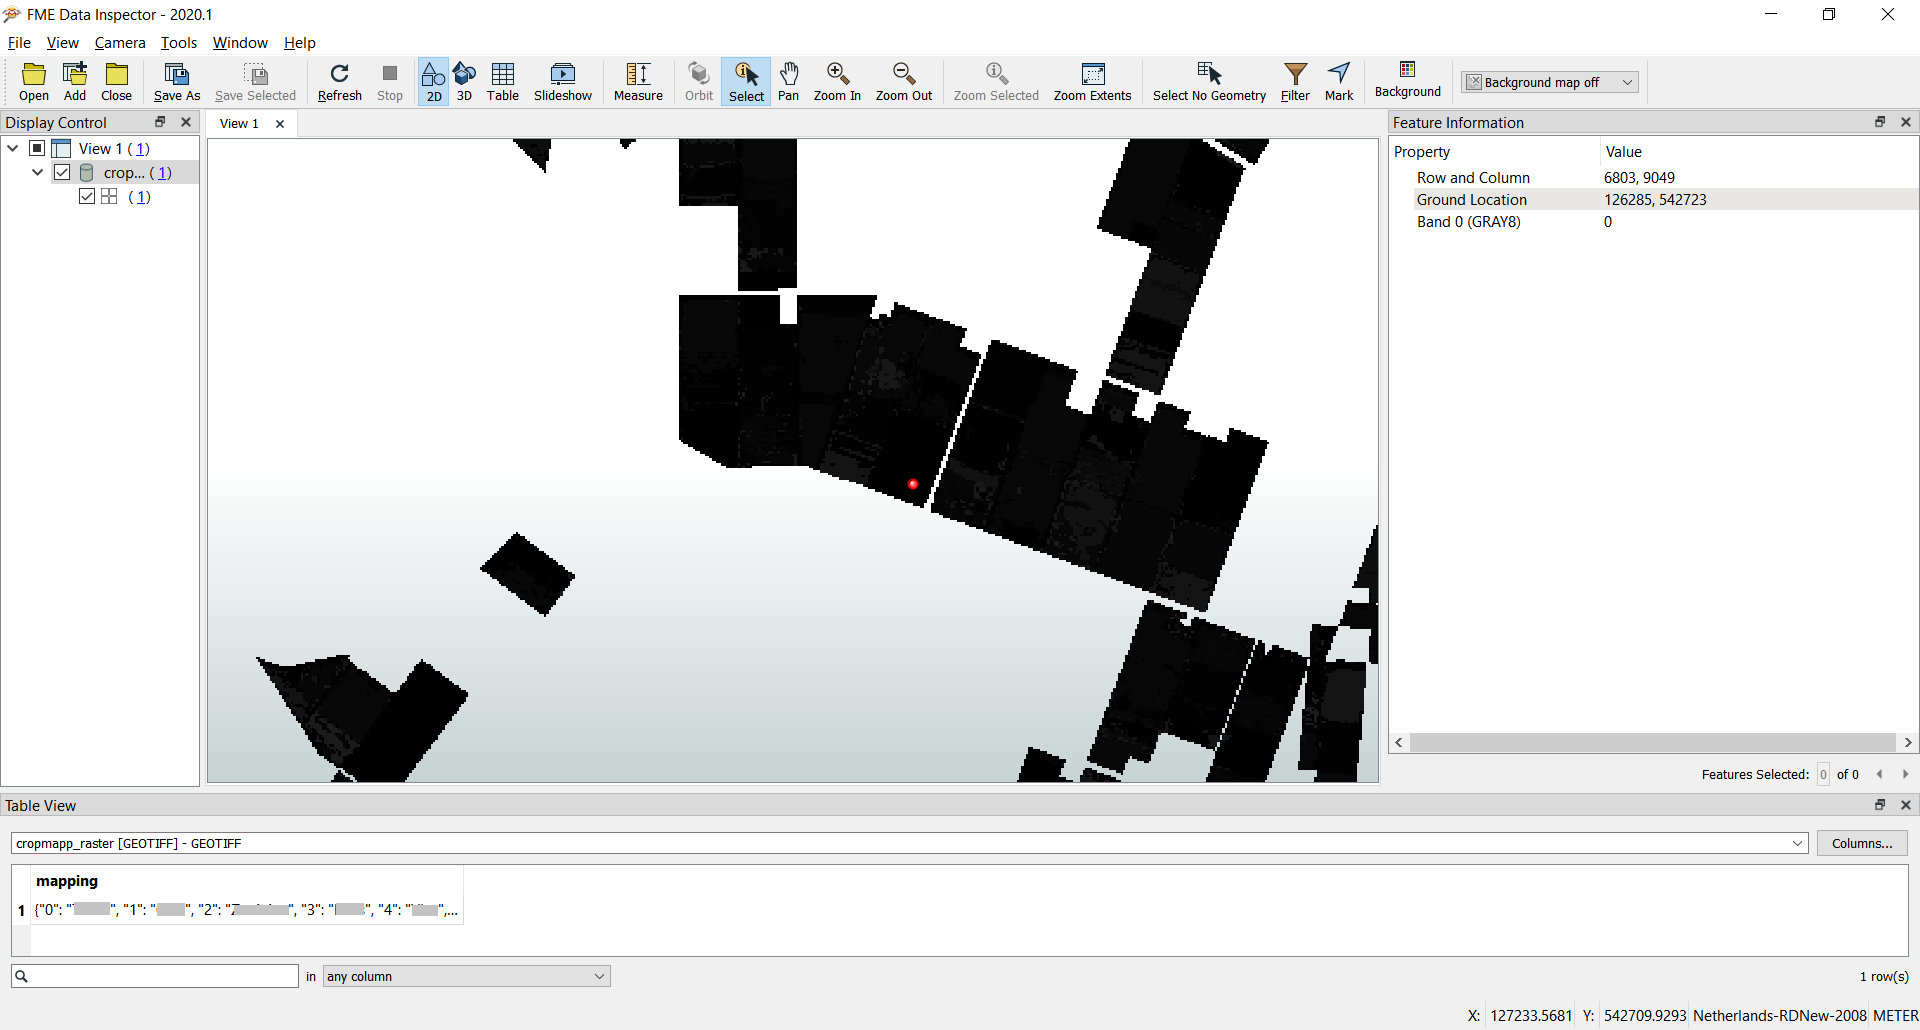Click the Open dataset toolbar icon
Viewport: 1920px width, 1030px height.
34,82
